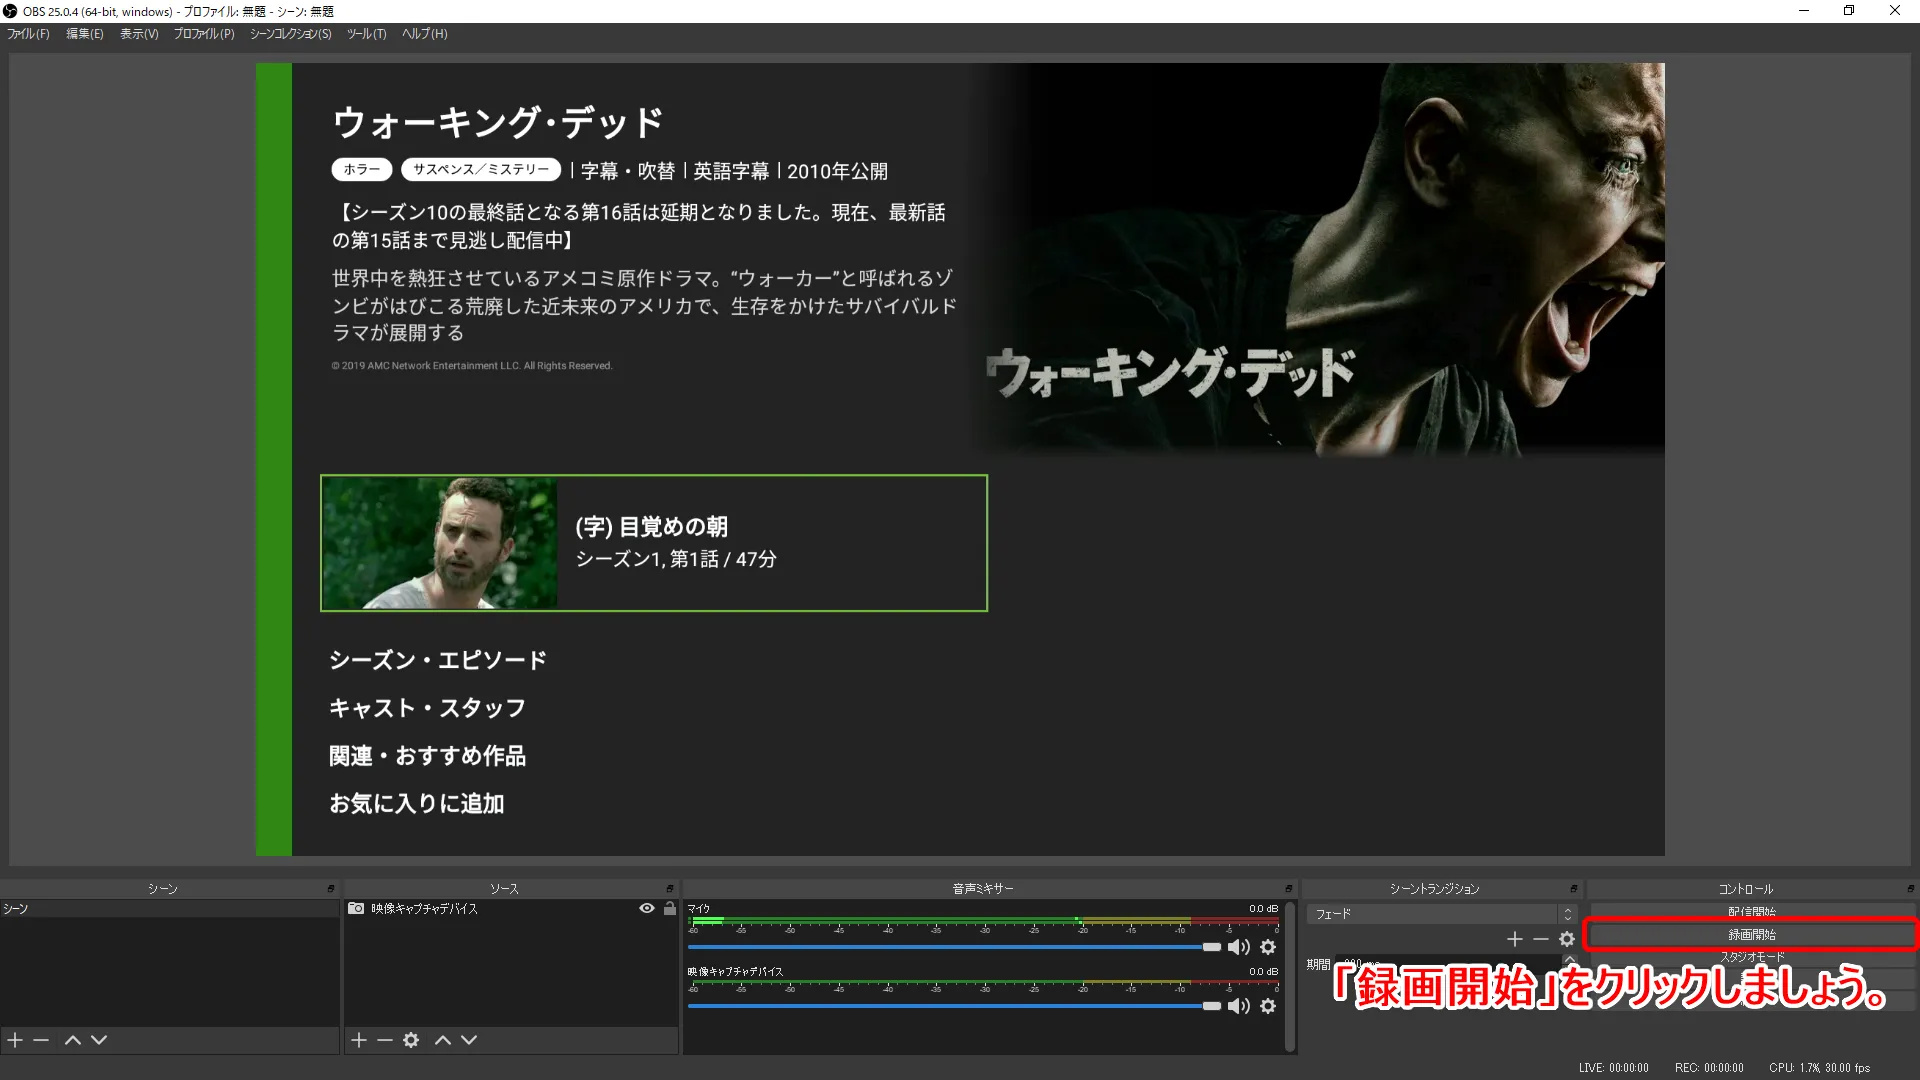1920x1080 pixels.
Task: Click the ホラー genre tag in the preview
Action: pos(361,170)
